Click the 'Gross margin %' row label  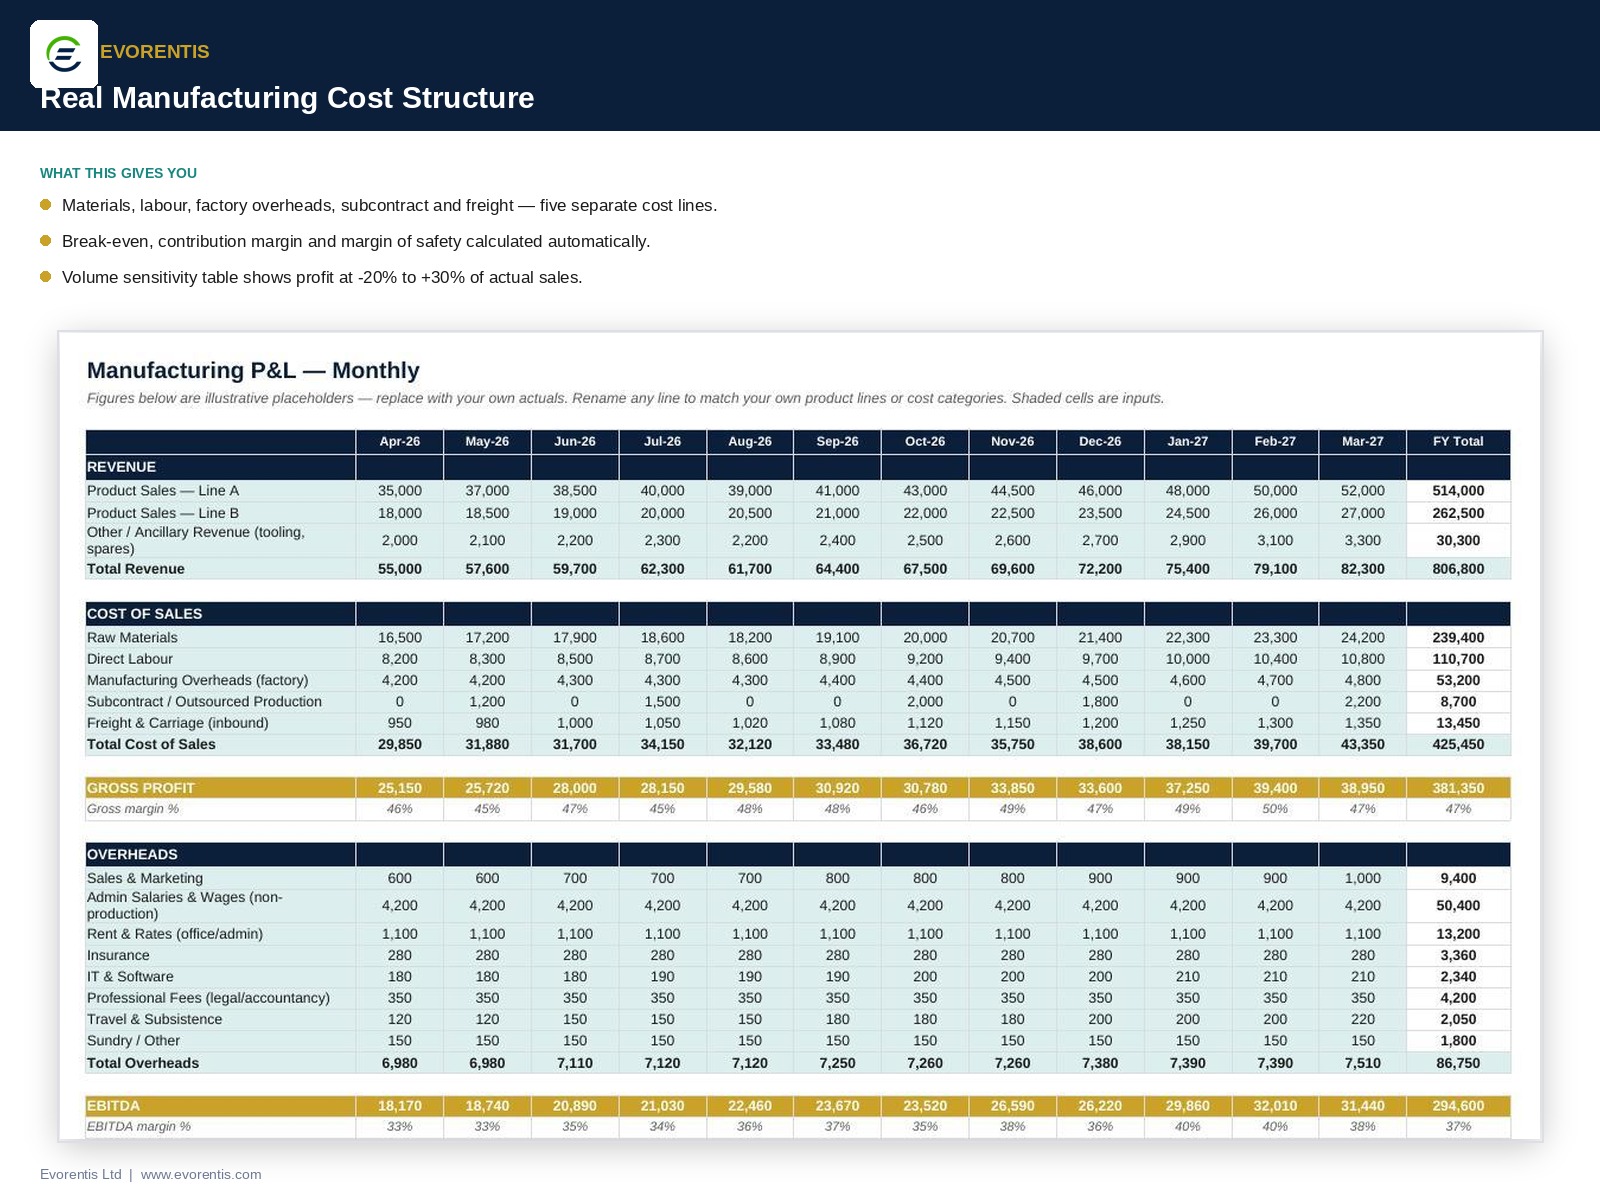coord(133,809)
